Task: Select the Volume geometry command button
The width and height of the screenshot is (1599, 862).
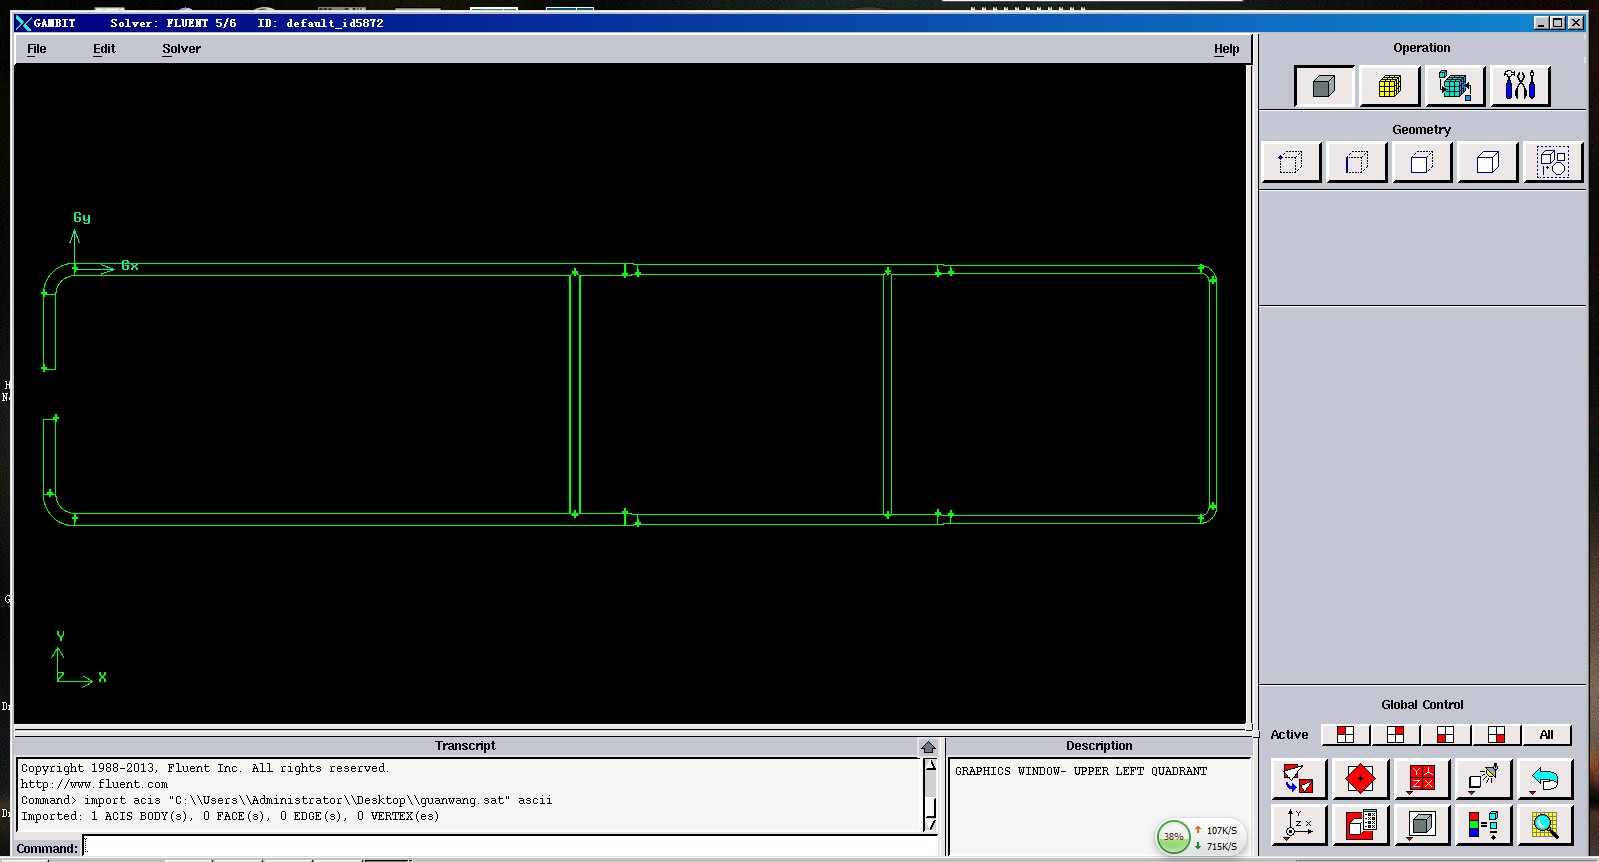Action: 1487,162
